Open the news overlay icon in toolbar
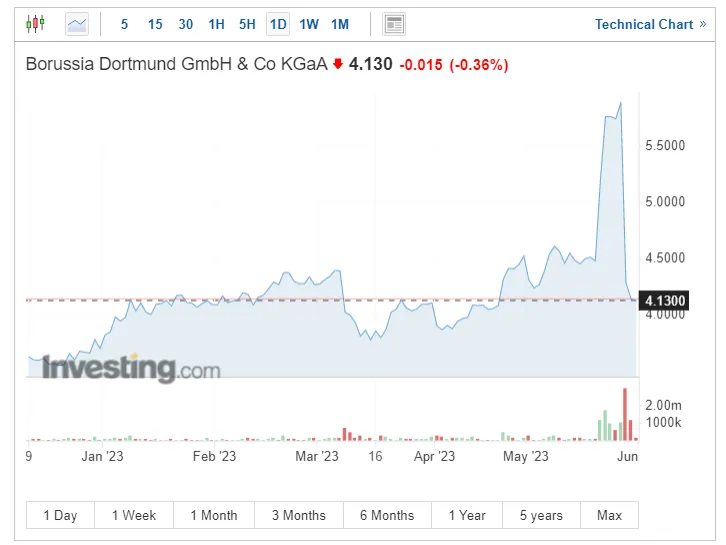 (394, 24)
